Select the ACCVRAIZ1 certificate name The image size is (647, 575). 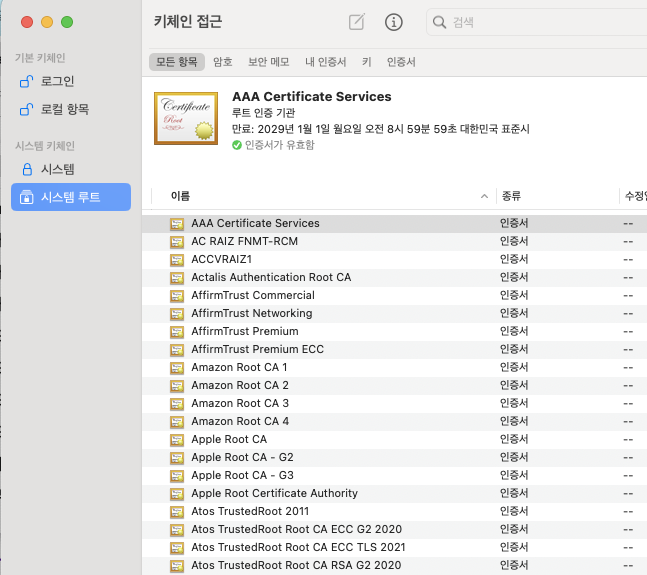point(222,259)
